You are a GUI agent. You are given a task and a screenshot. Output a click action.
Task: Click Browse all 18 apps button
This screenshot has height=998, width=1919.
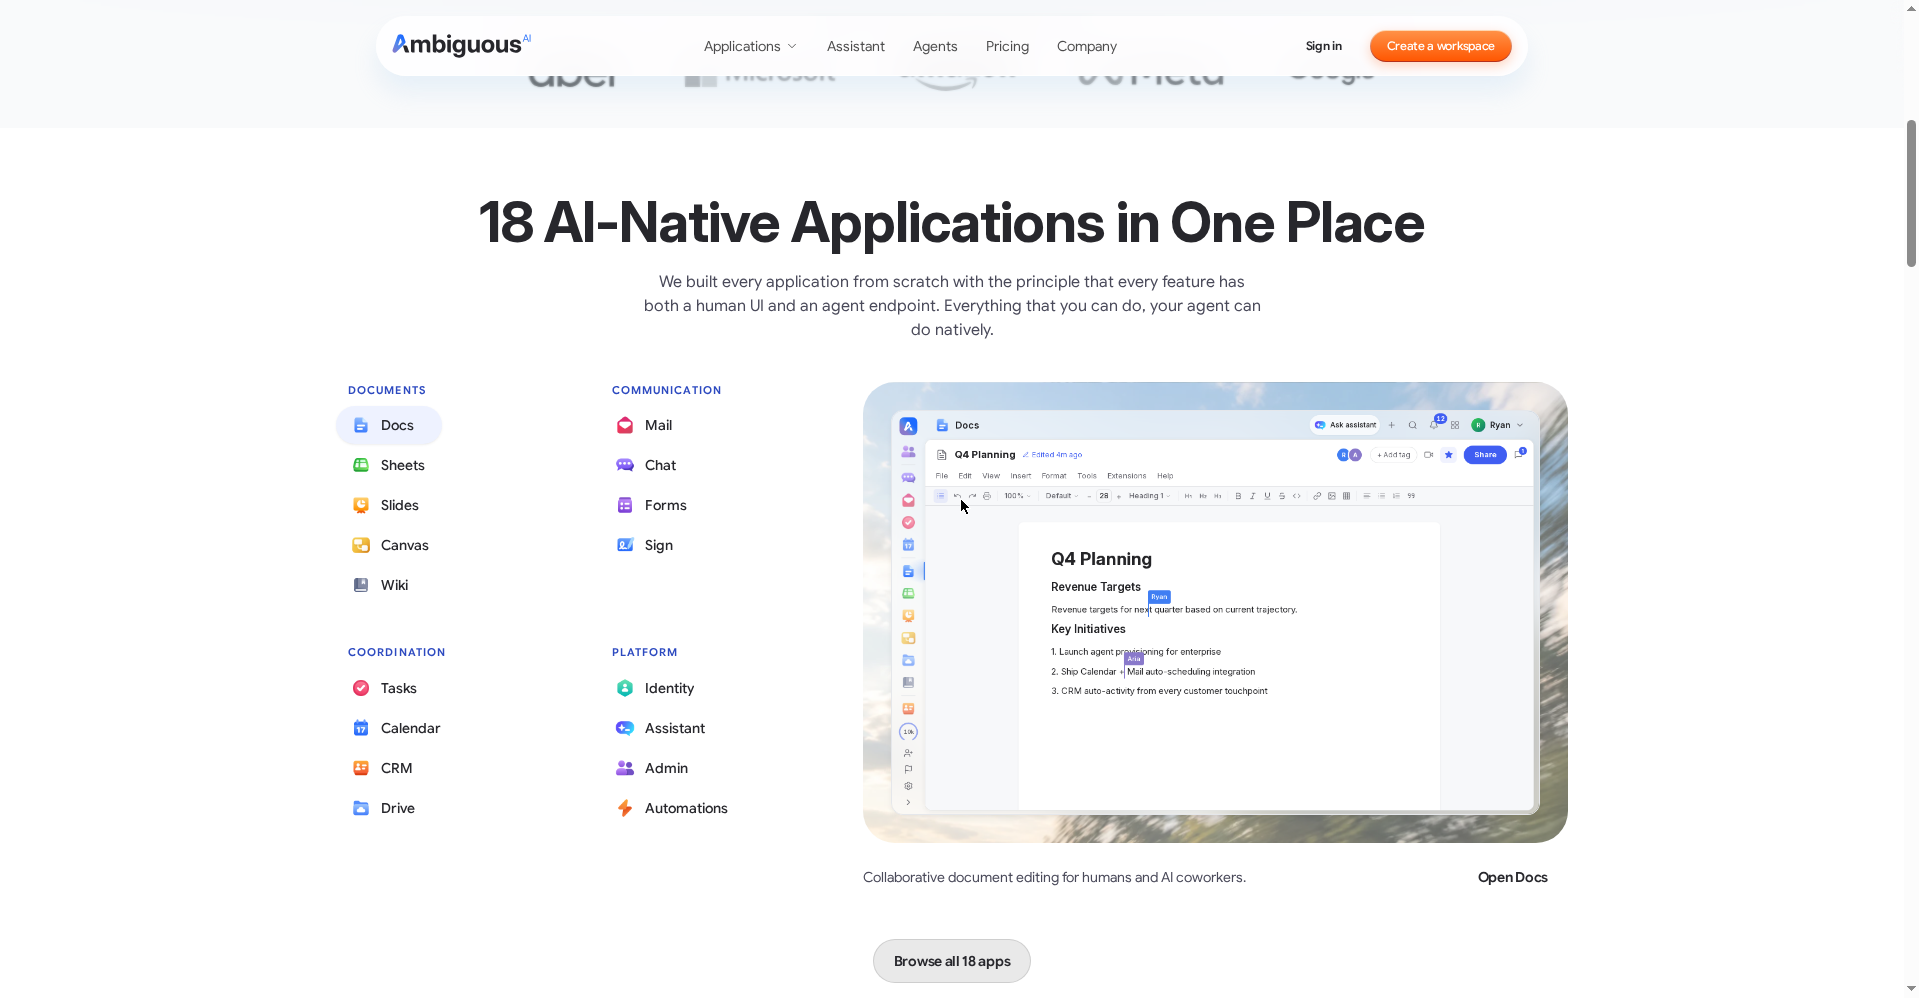(x=952, y=961)
